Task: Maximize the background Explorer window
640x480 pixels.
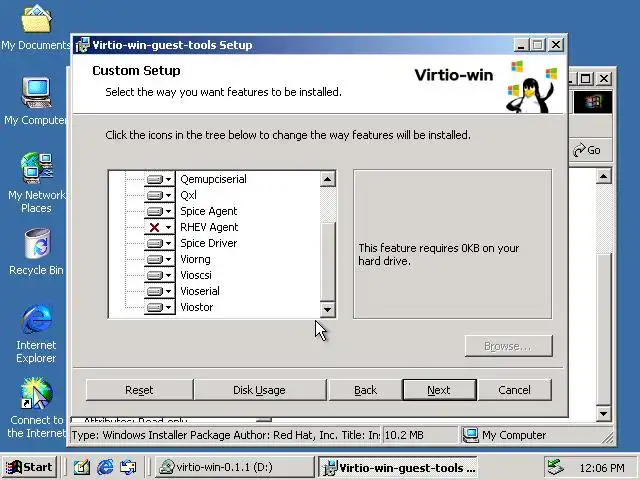Action: coord(586,78)
